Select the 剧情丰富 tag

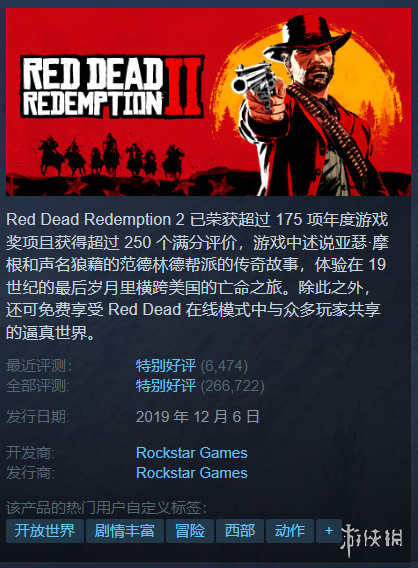125,531
